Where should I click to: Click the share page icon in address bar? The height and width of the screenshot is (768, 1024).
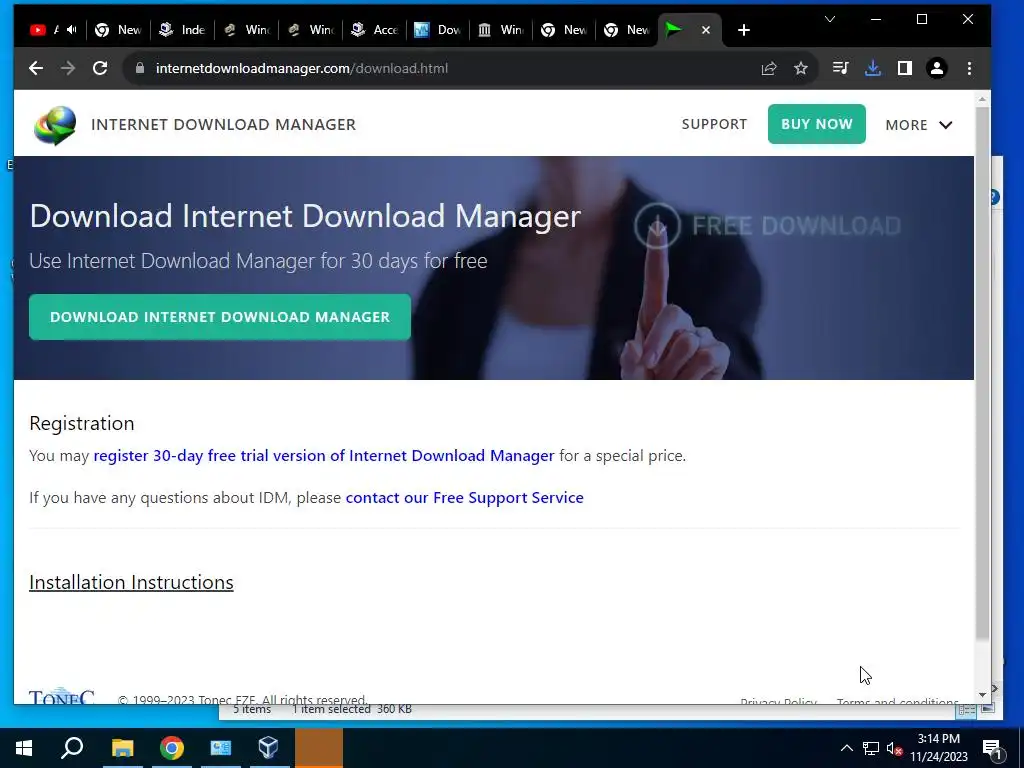pyautogui.click(x=769, y=68)
